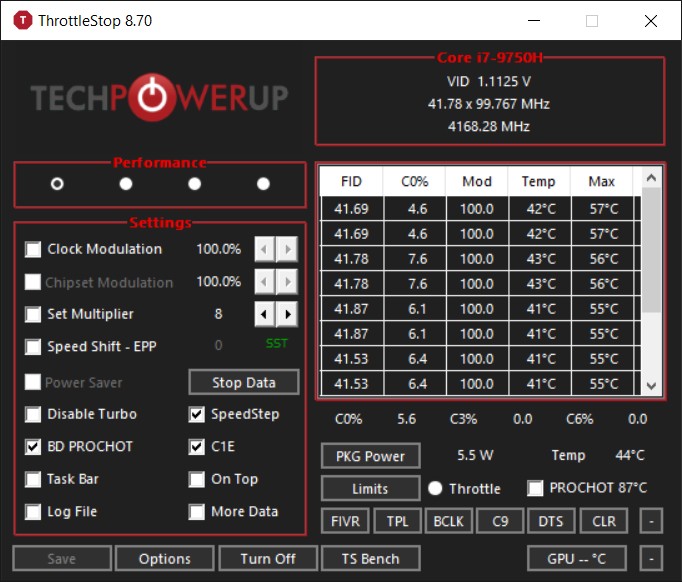
Task: Enable the On Top checkbox
Action: pos(197,479)
